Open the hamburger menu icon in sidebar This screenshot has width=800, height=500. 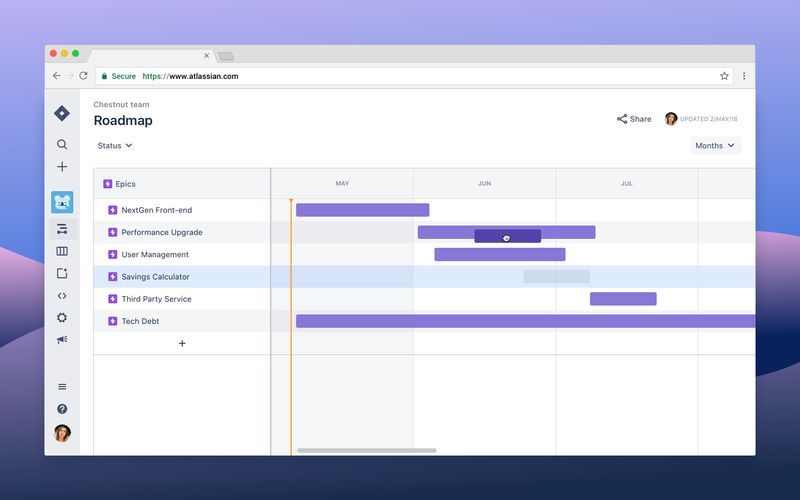pyautogui.click(x=62, y=387)
